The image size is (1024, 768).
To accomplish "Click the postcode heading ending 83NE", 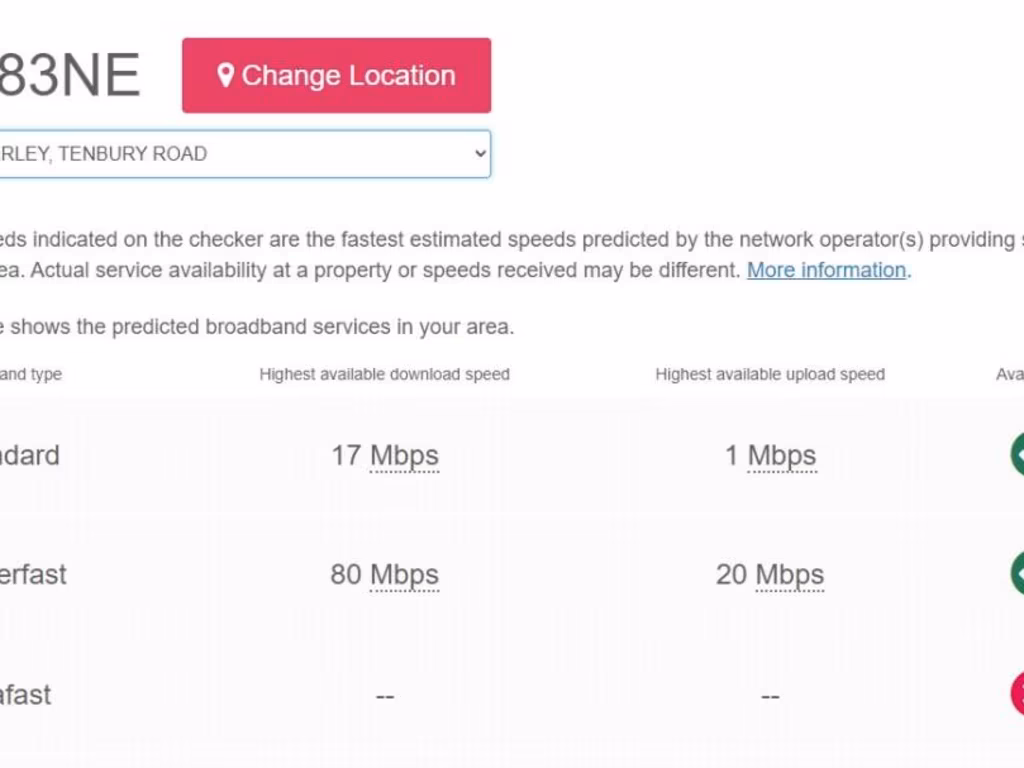I will pyautogui.click(x=68, y=76).
